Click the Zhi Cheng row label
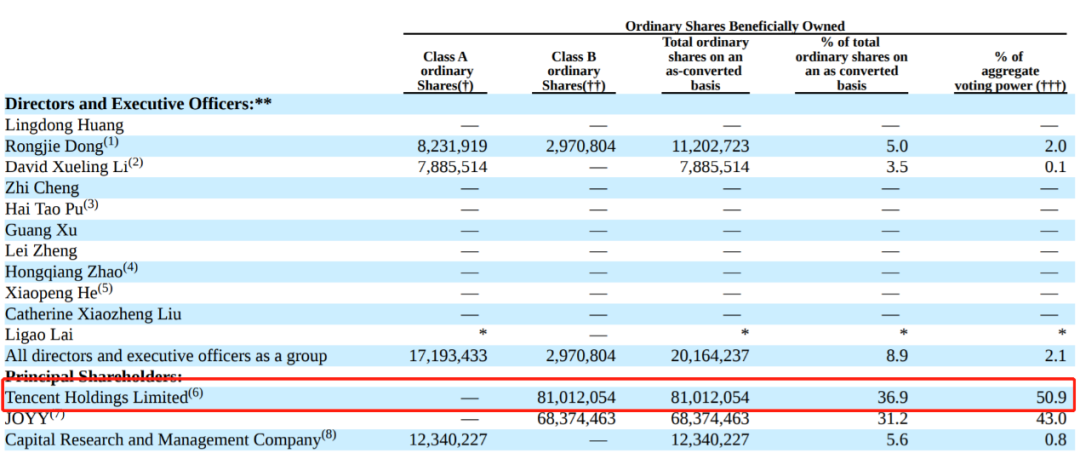This screenshot has width=1080, height=459. (x=42, y=188)
